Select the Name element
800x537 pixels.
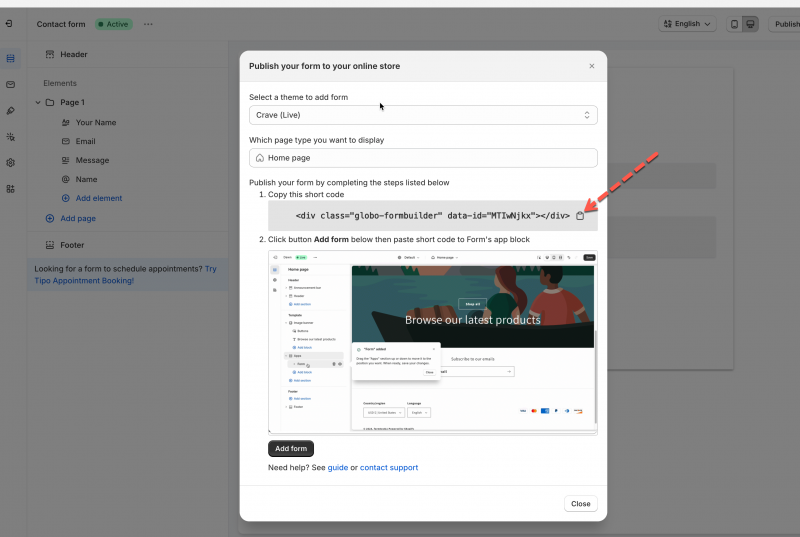tap(86, 179)
